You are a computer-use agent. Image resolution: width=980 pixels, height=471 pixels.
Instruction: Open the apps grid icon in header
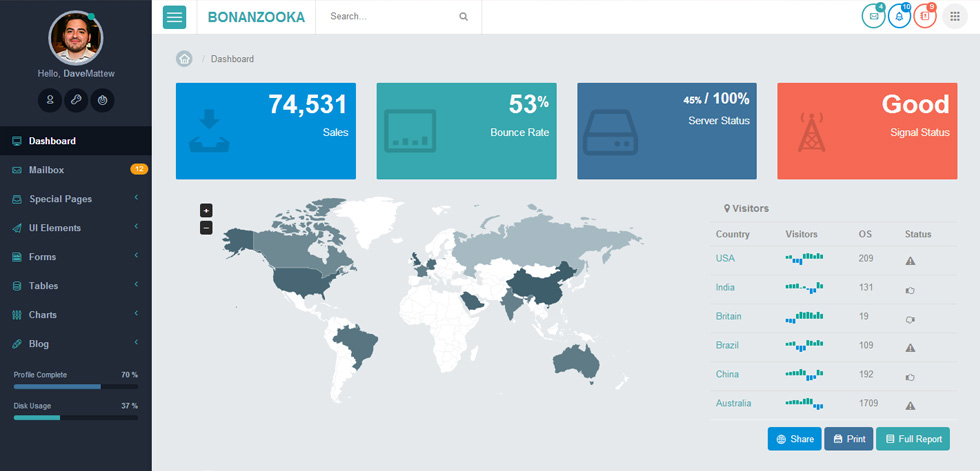tap(954, 16)
